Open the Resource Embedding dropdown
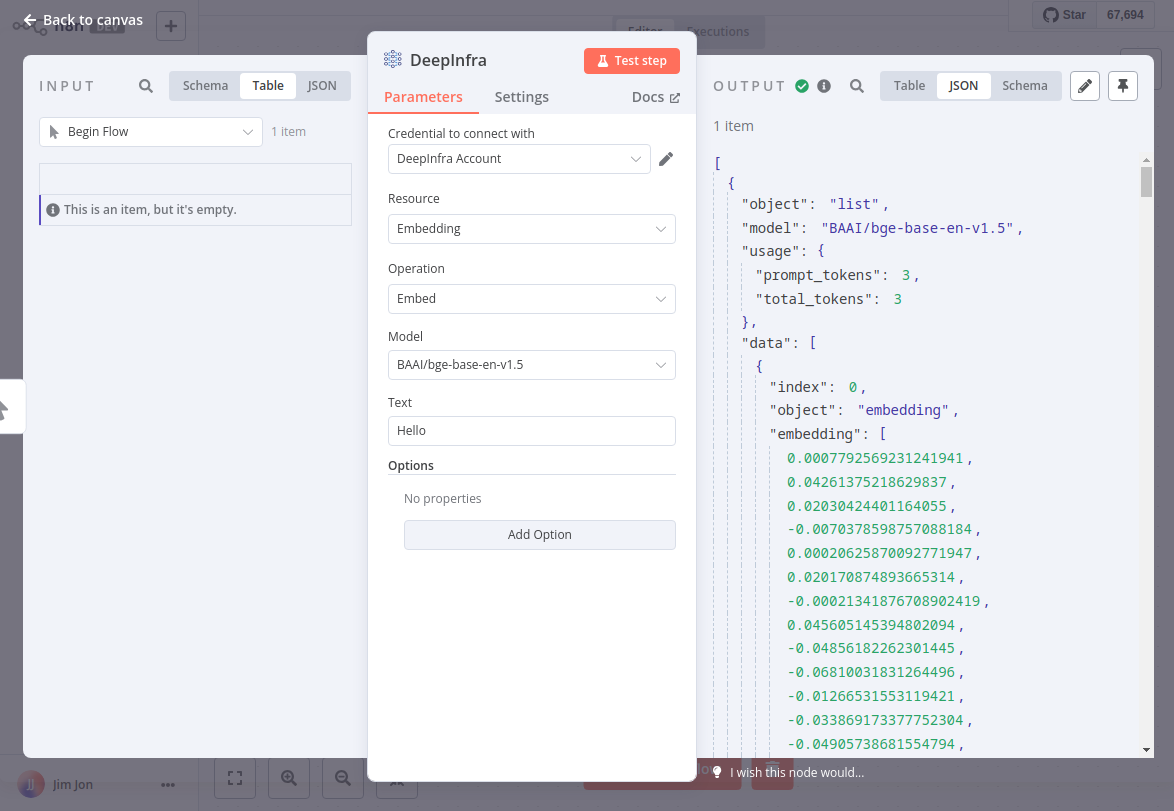1174x811 pixels. pyautogui.click(x=532, y=229)
